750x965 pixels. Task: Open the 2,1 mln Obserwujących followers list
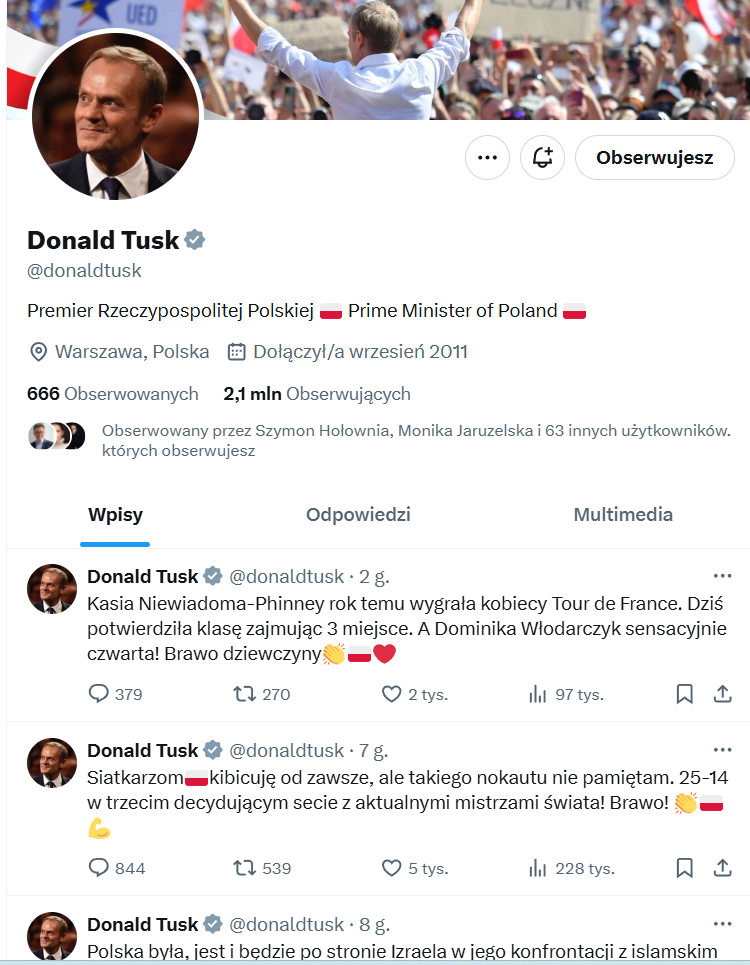pos(317,394)
